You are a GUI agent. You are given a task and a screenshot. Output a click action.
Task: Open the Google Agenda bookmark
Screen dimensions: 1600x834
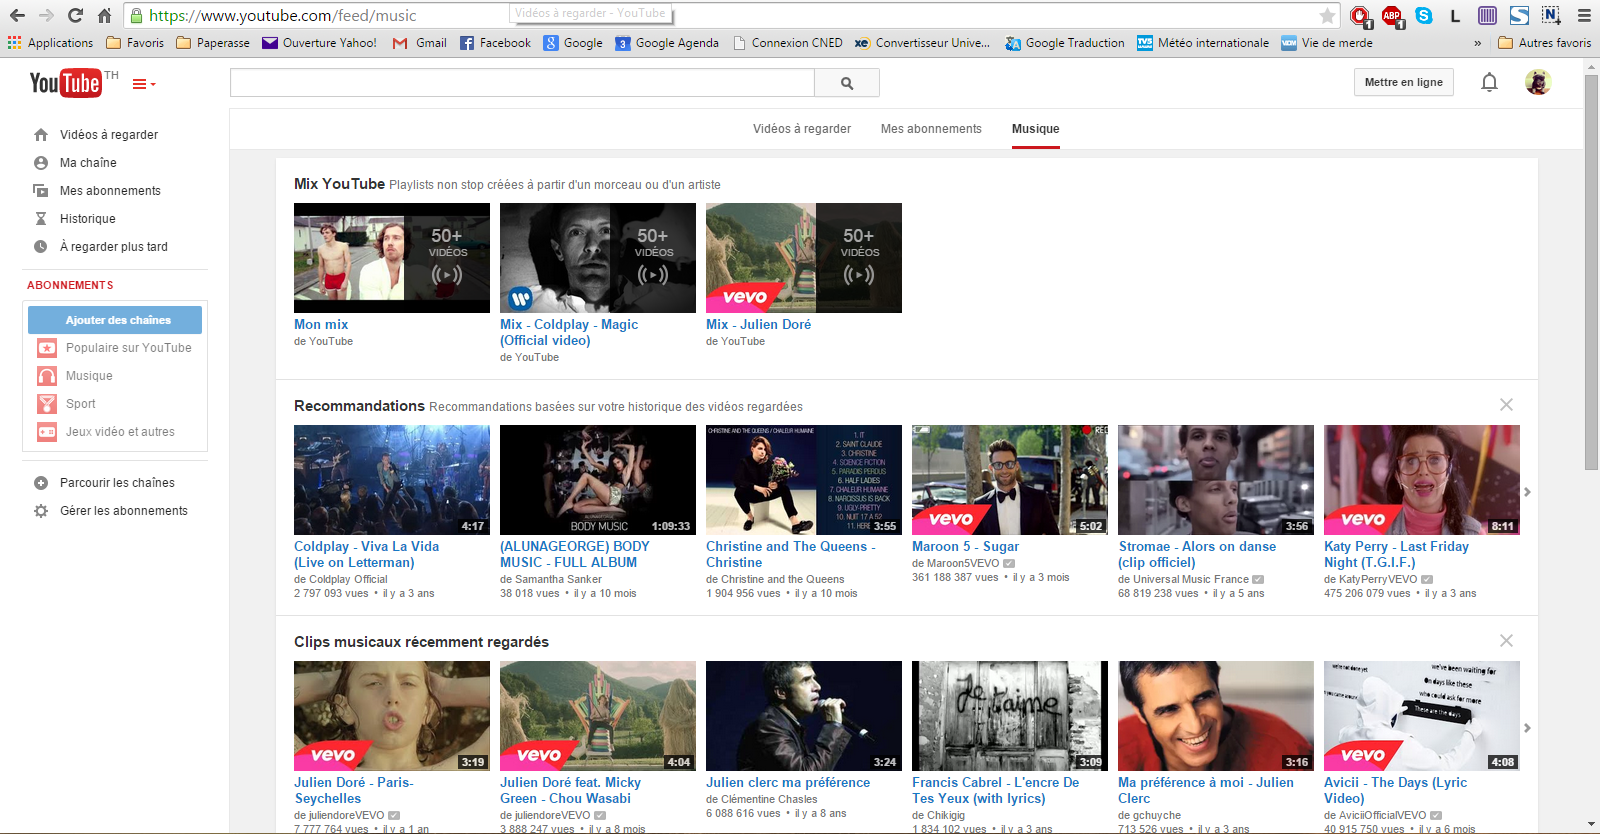[x=667, y=43]
